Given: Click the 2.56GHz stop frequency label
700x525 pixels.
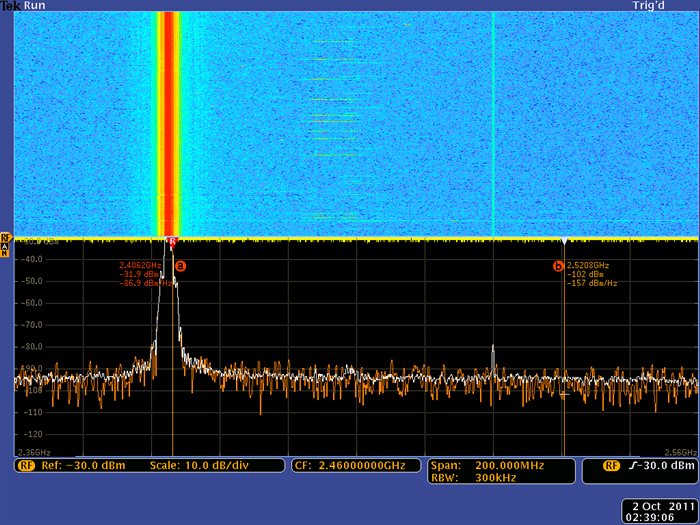Looking at the screenshot, I should (681, 452).
